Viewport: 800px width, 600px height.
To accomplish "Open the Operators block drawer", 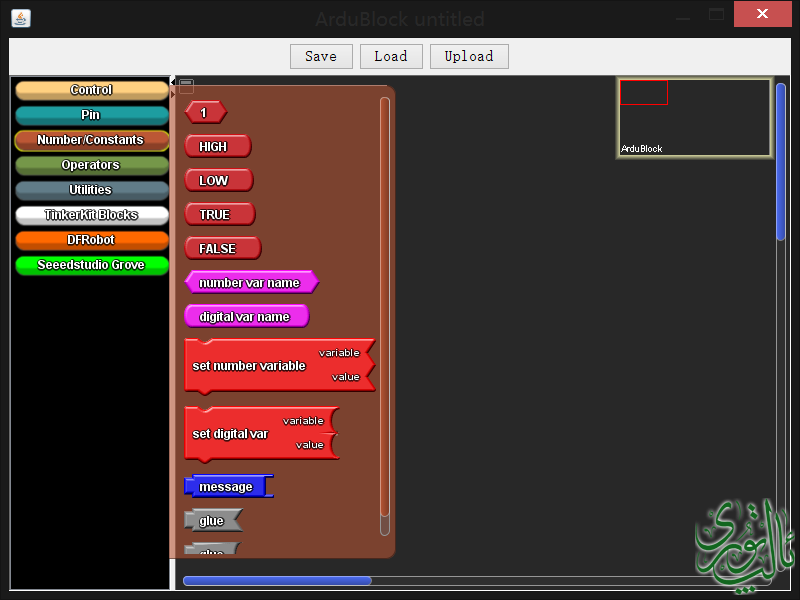I will [92, 165].
